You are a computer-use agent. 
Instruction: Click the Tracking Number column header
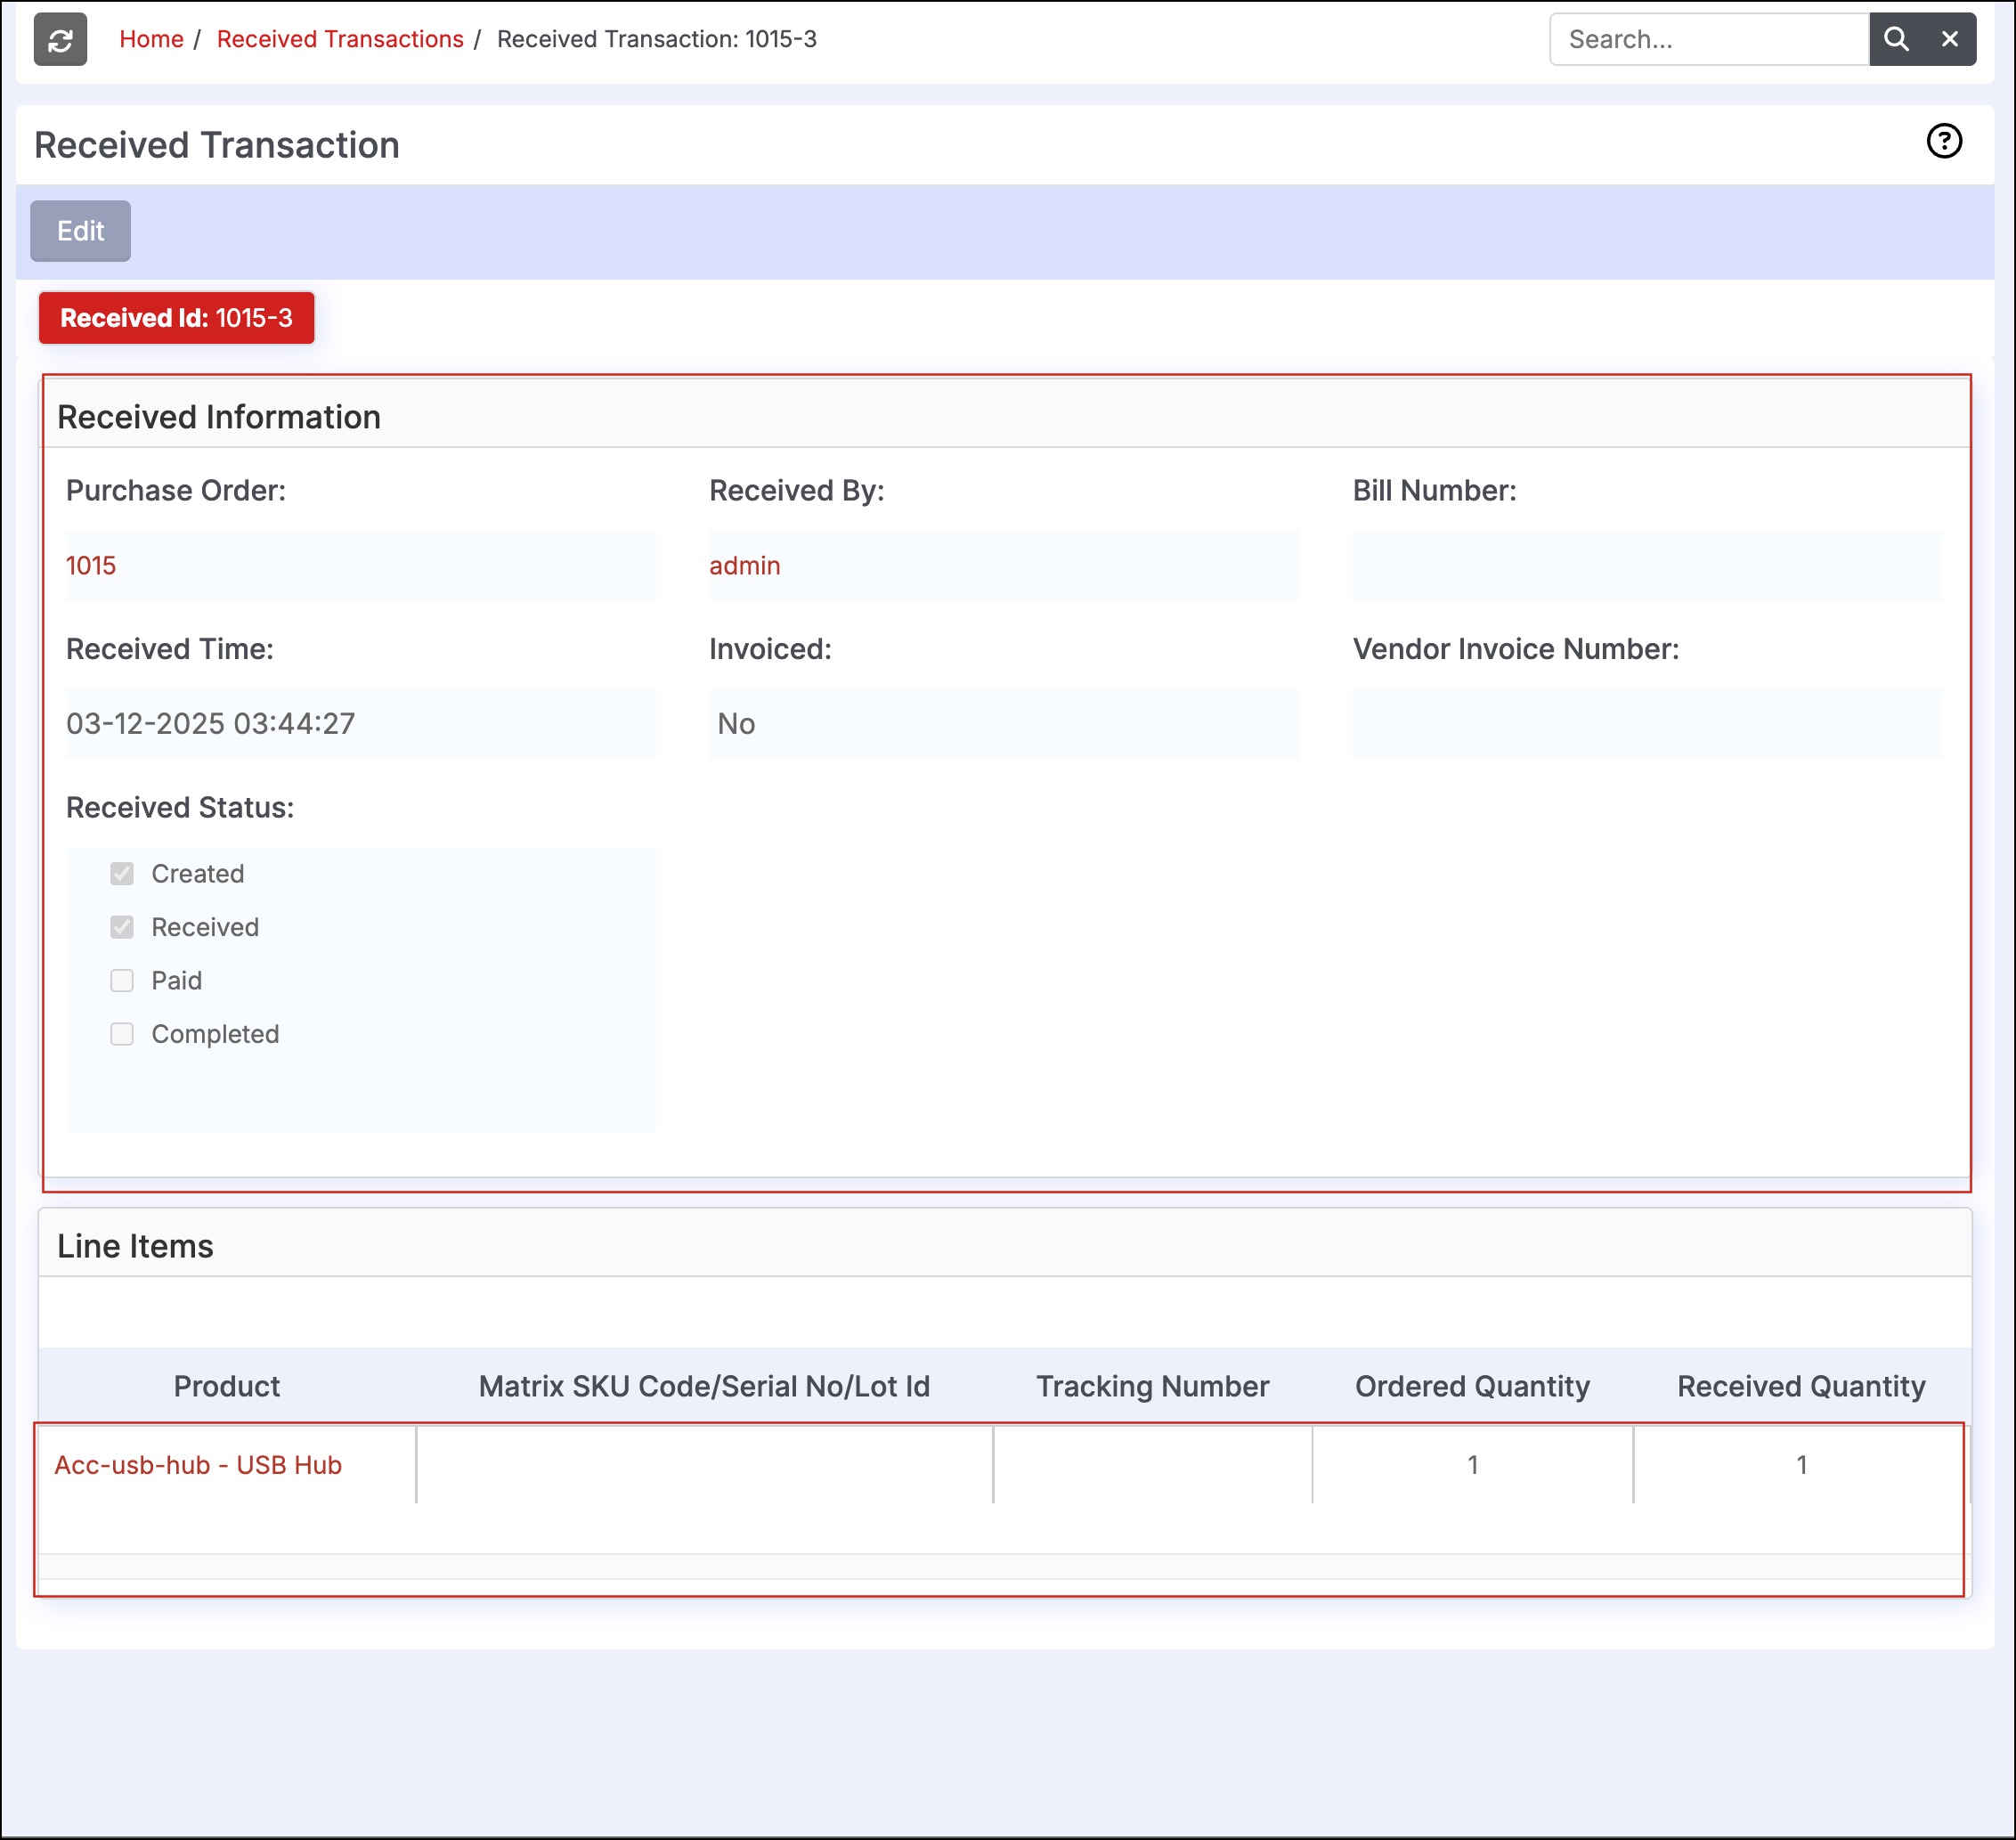[1152, 1386]
